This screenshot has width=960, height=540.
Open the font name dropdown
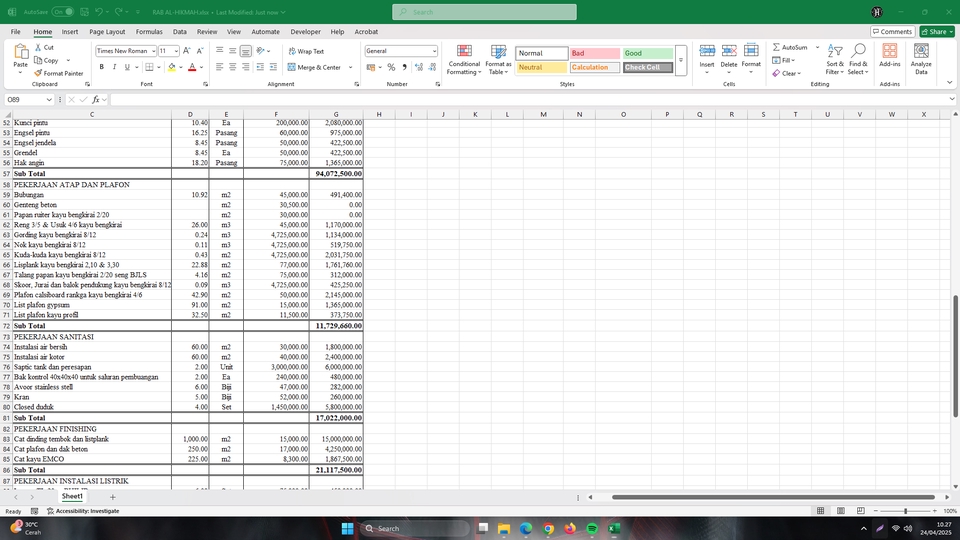153,51
